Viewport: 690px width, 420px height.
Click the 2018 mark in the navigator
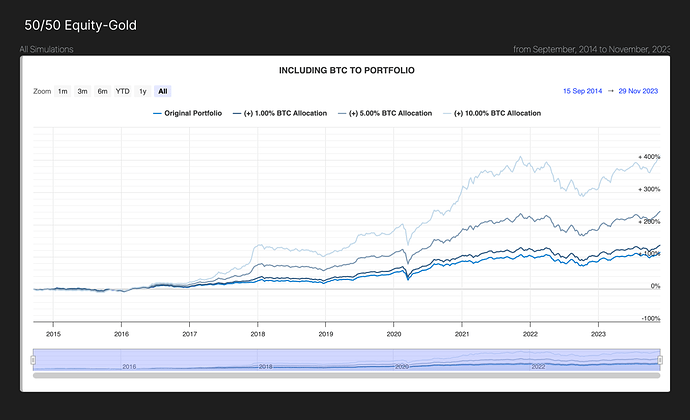click(x=265, y=367)
